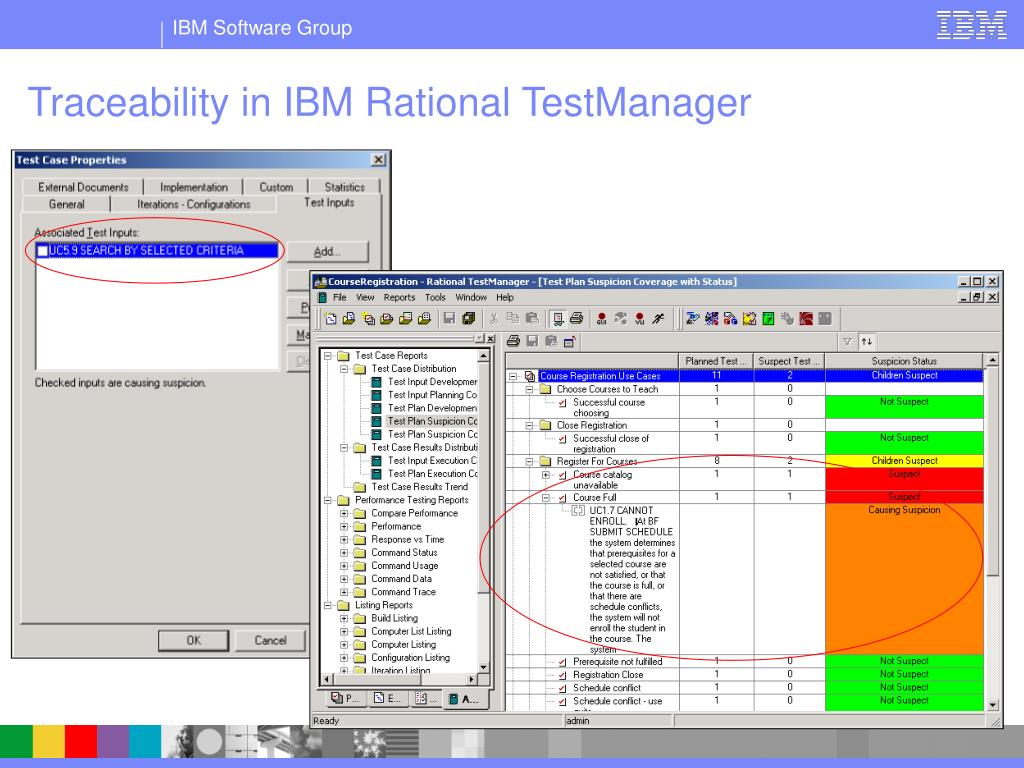The width and height of the screenshot is (1024, 768).
Task: Click the Suspicion Status column header
Action: (x=904, y=361)
